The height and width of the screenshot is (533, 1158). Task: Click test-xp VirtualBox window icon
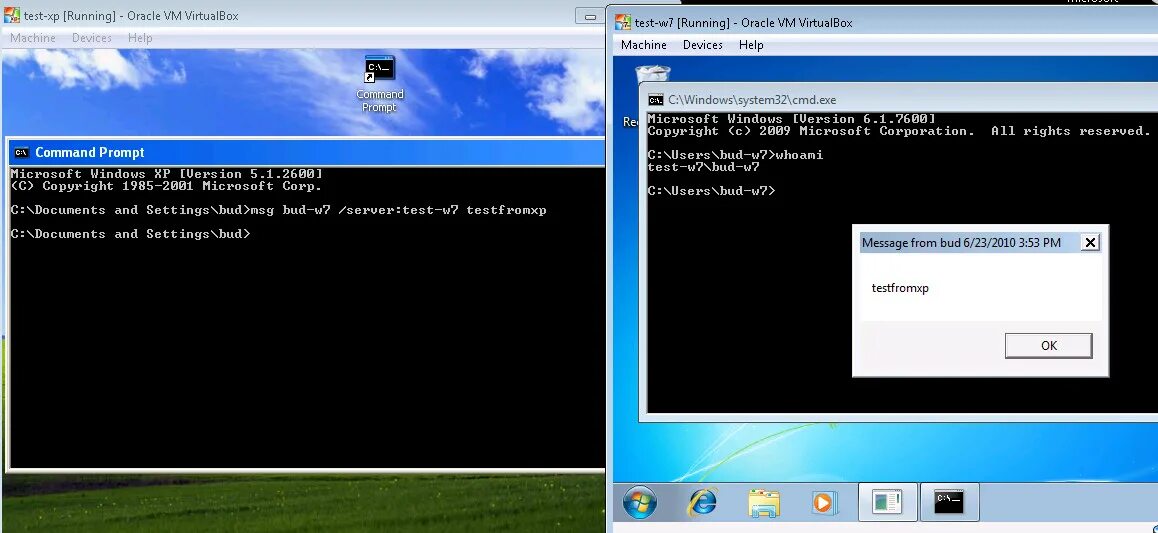tap(12, 16)
